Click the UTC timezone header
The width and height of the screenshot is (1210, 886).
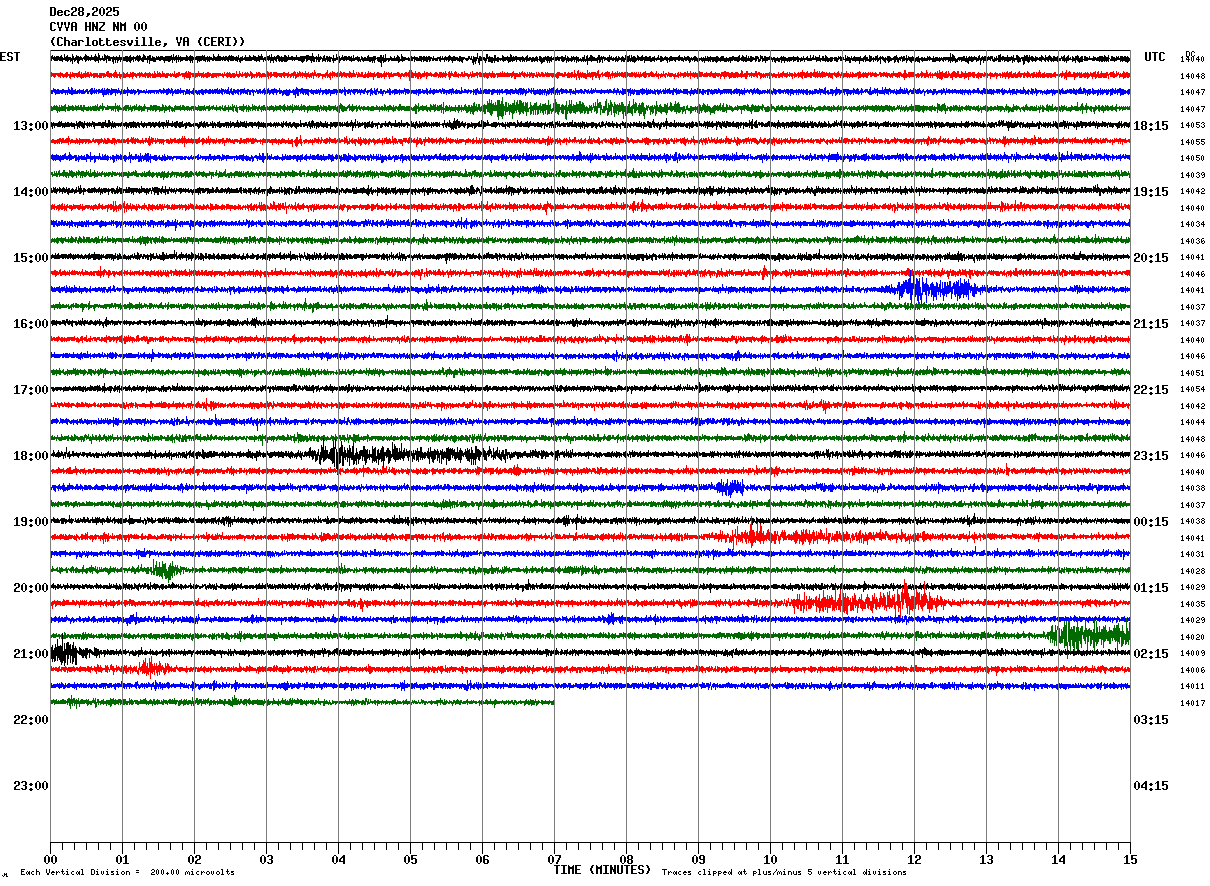(1155, 57)
